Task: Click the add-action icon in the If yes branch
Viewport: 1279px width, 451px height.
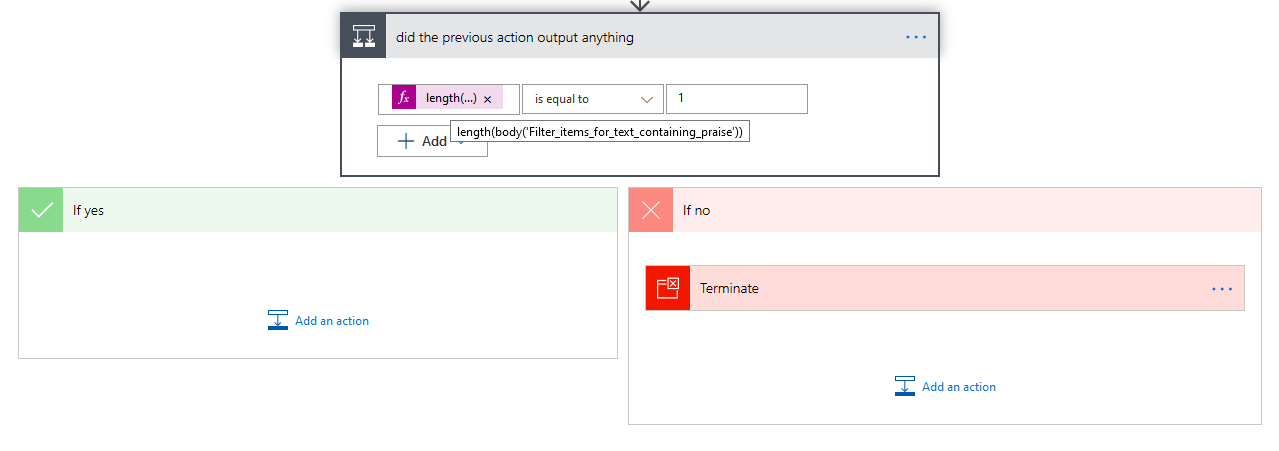Action: [x=278, y=321]
